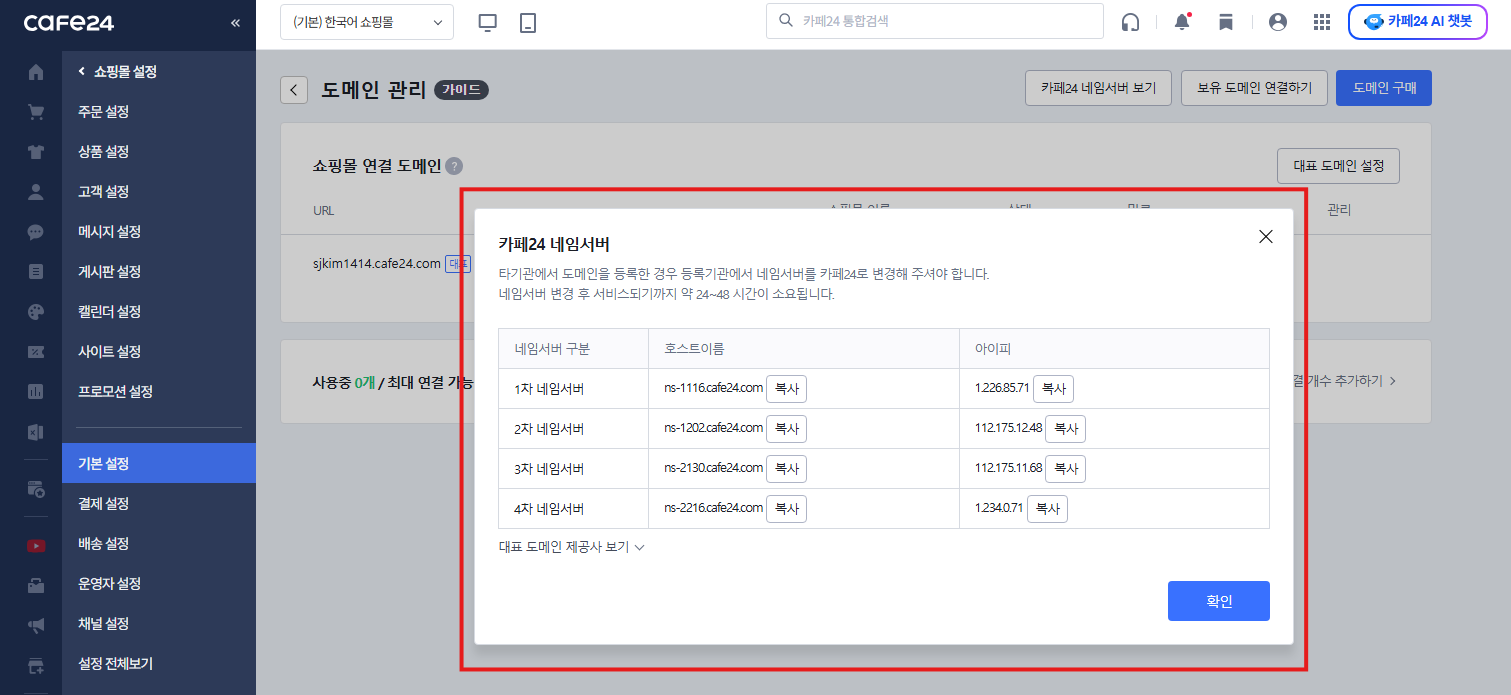
Task: Open the YouTube icon in the rail
Action: (x=36, y=546)
